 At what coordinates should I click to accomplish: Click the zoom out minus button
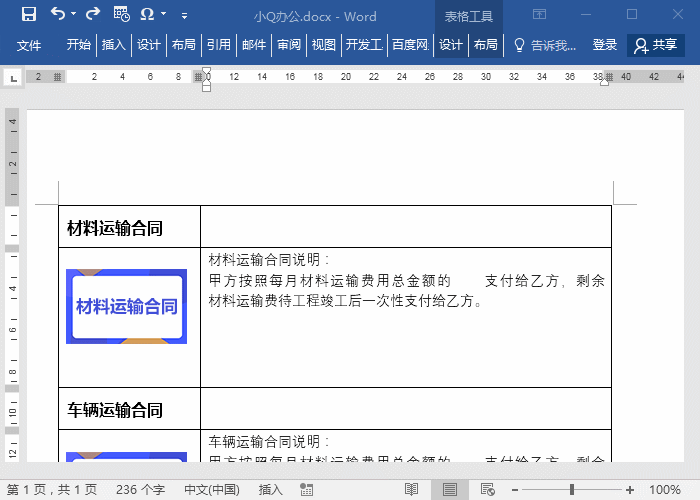click(515, 490)
